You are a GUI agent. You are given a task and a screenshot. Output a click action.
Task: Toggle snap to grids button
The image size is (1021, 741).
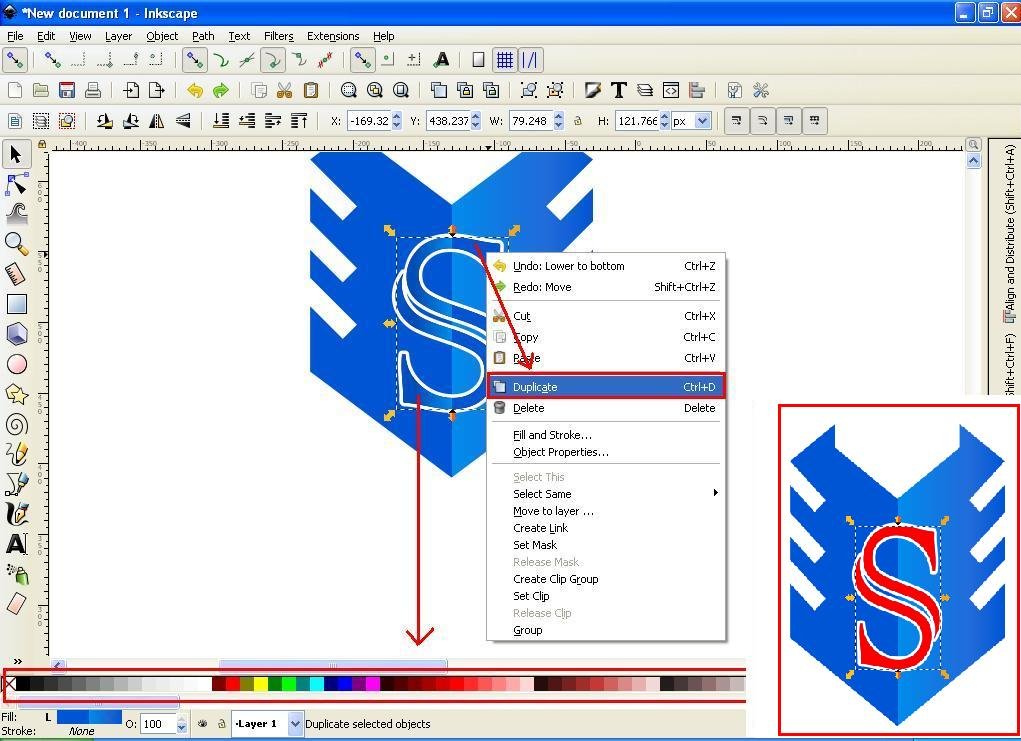click(505, 60)
